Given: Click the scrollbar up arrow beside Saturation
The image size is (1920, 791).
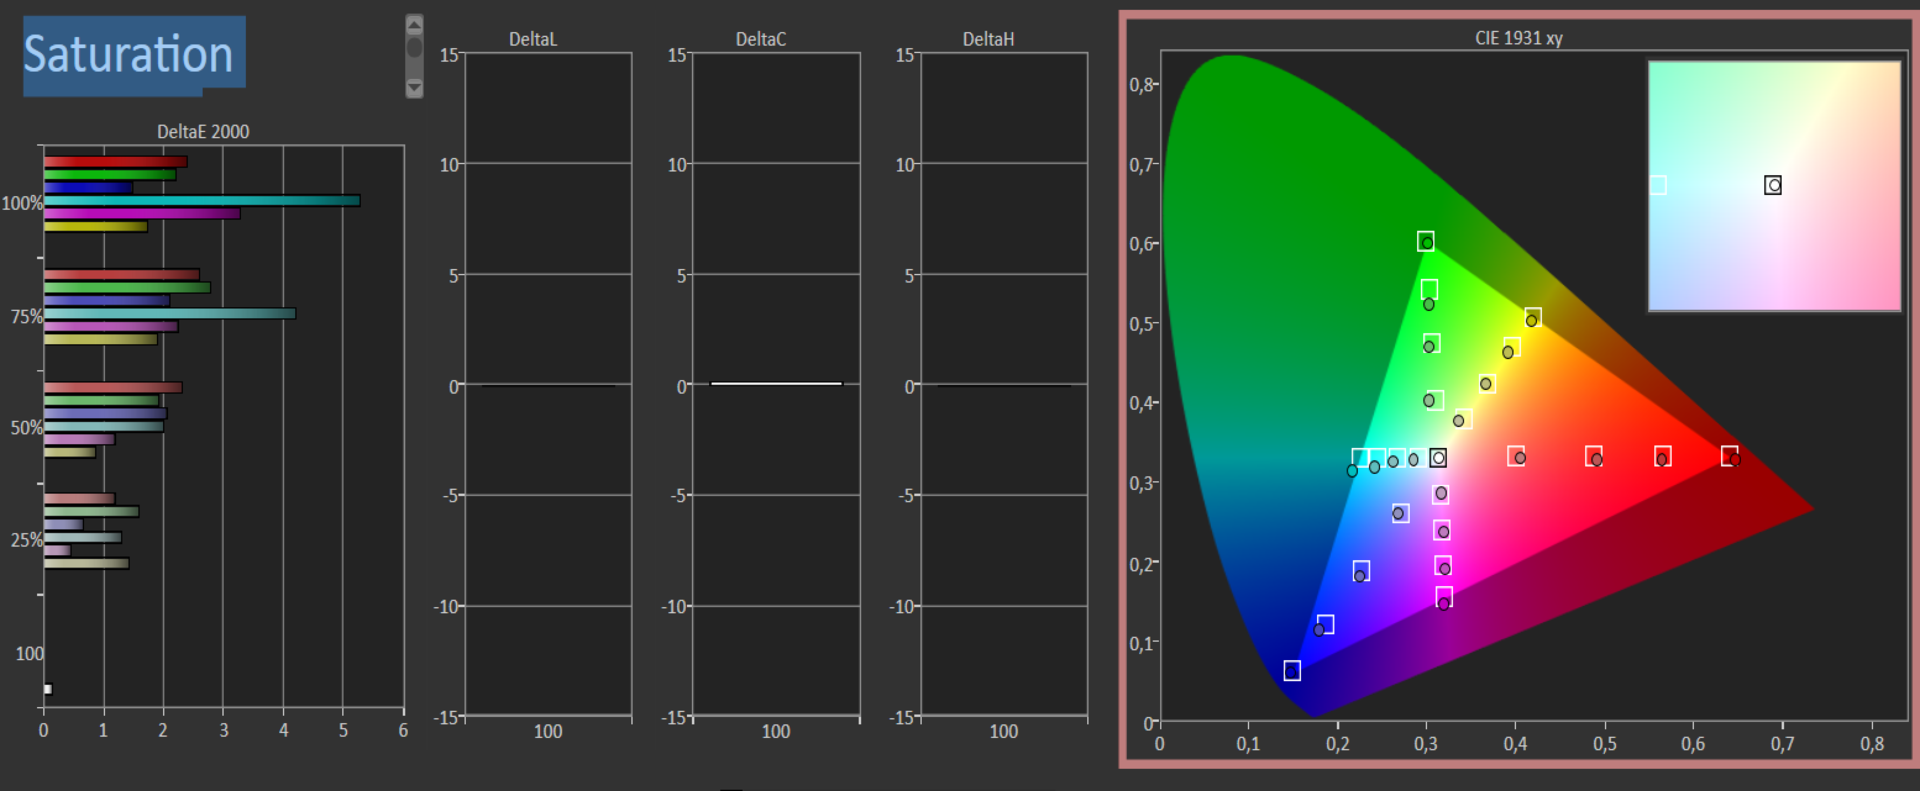Looking at the screenshot, I should click(x=414, y=25).
